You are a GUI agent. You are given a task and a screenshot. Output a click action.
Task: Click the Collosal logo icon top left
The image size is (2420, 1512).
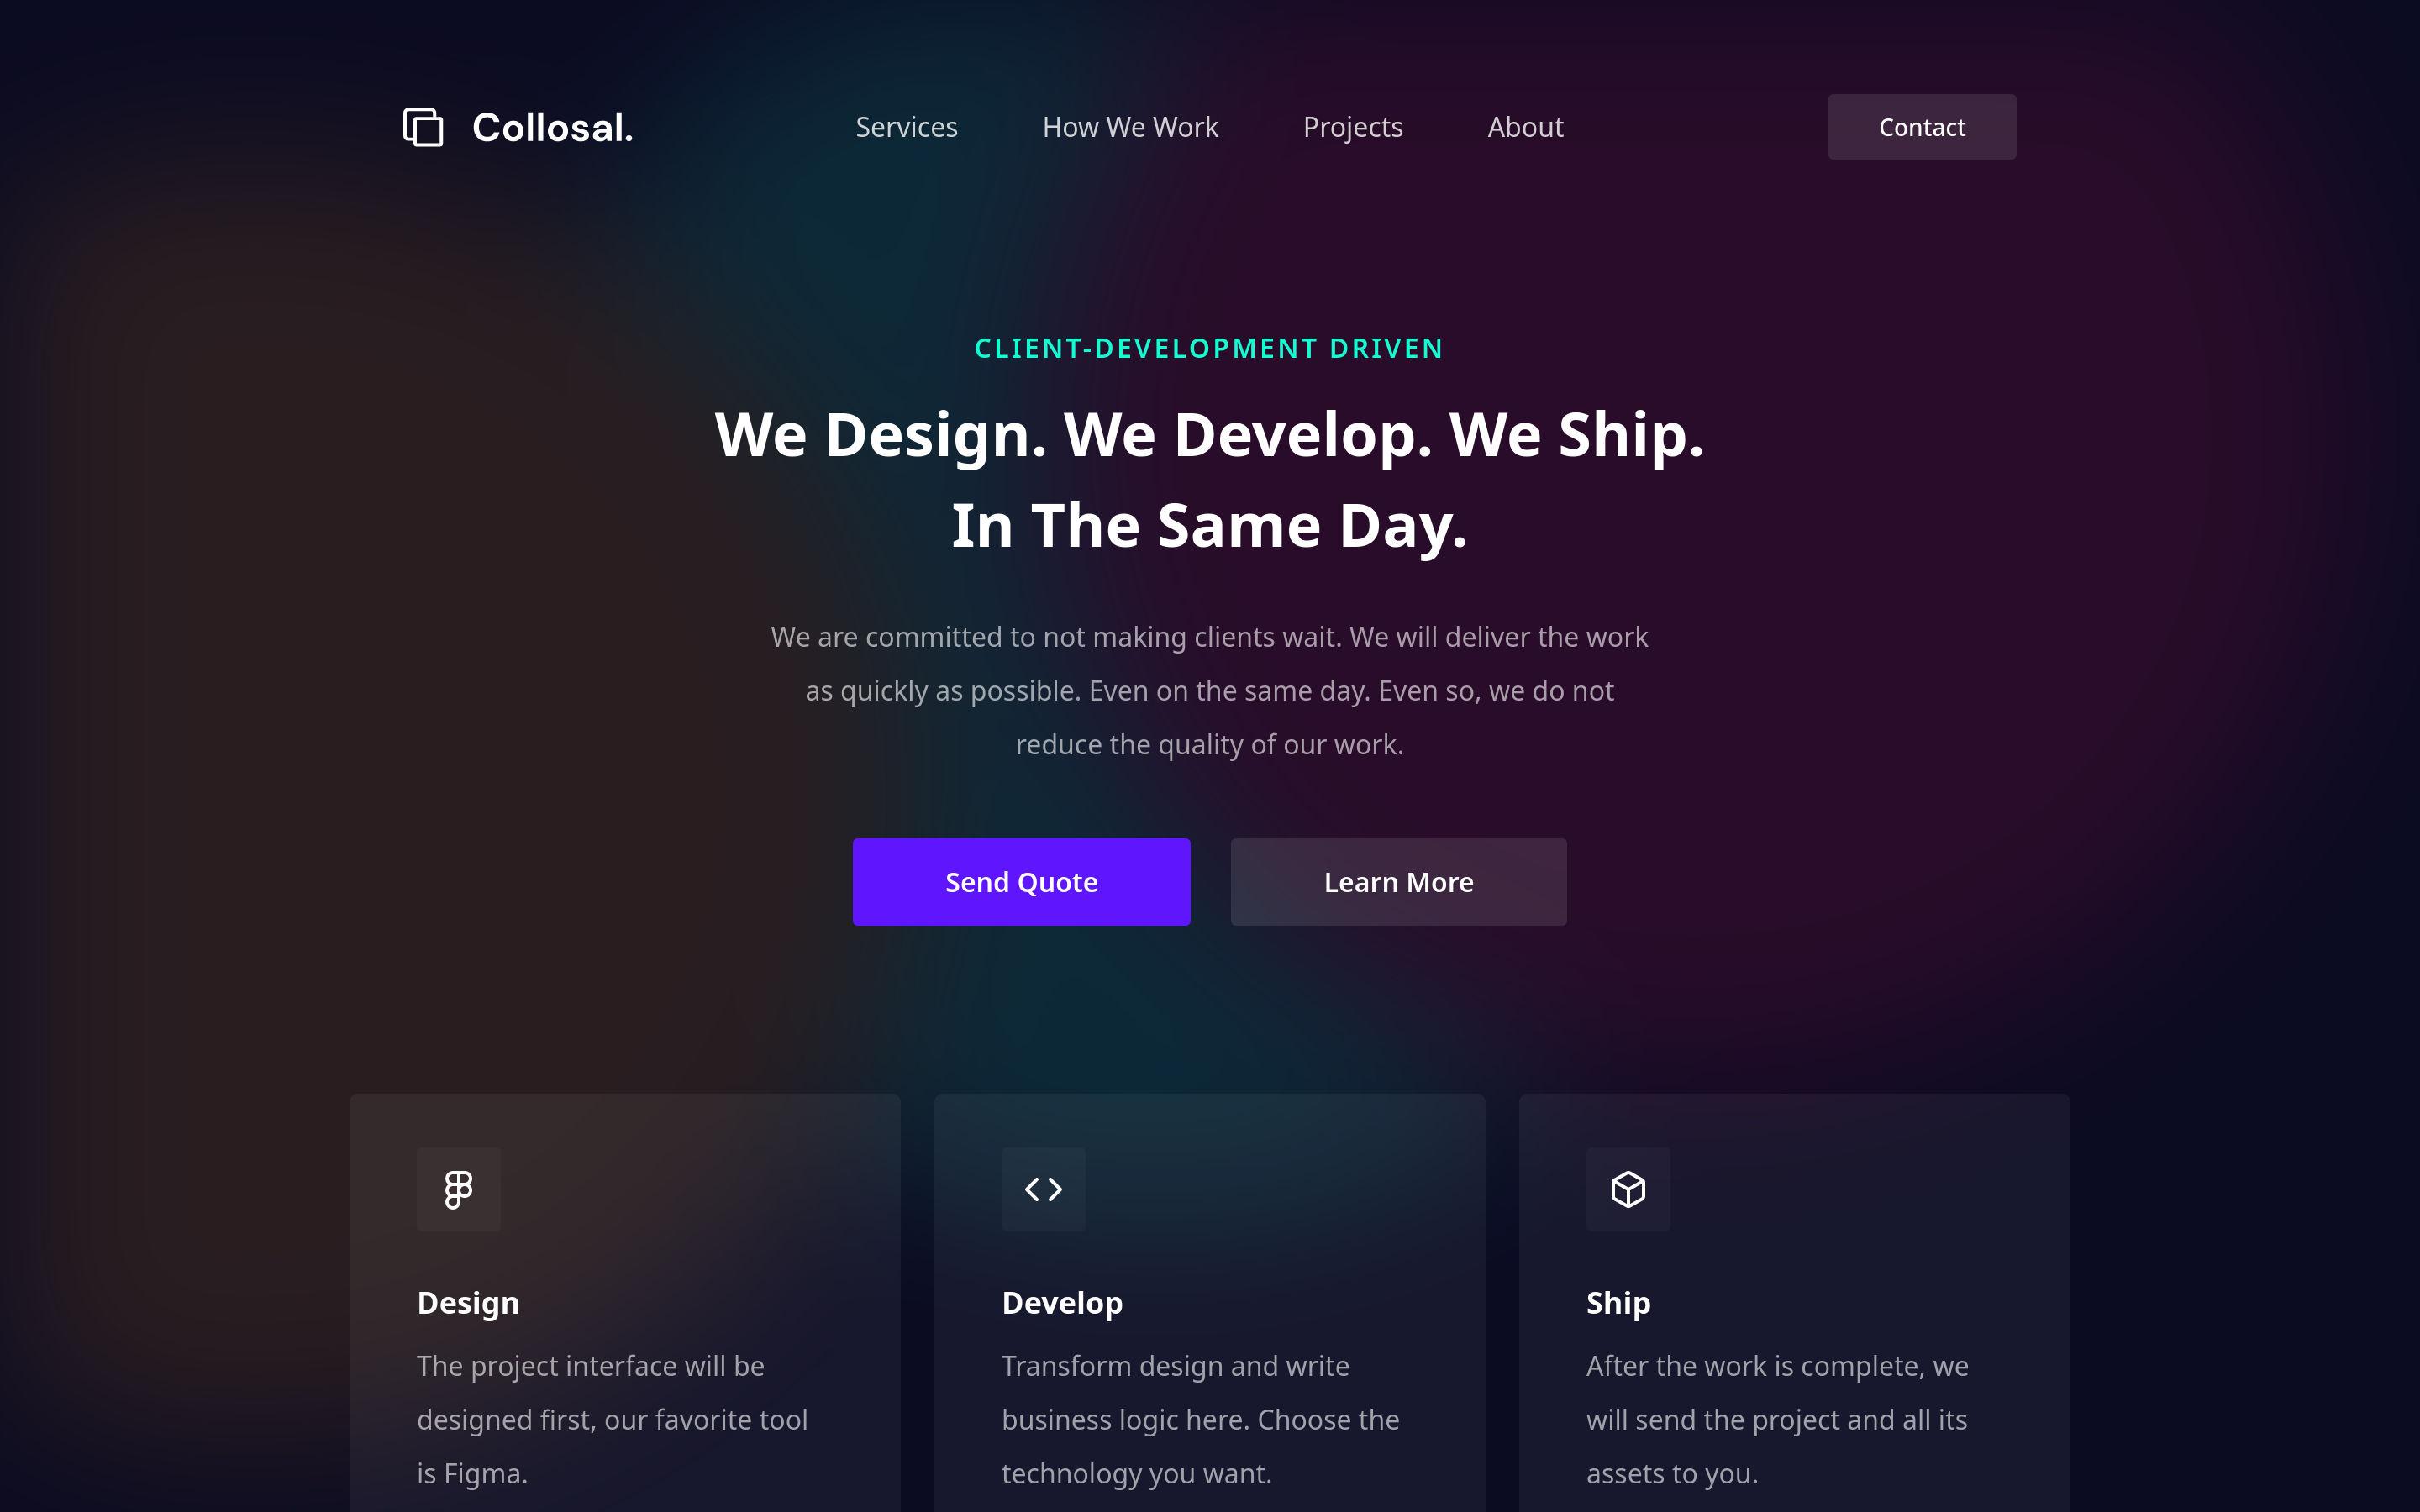422,125
